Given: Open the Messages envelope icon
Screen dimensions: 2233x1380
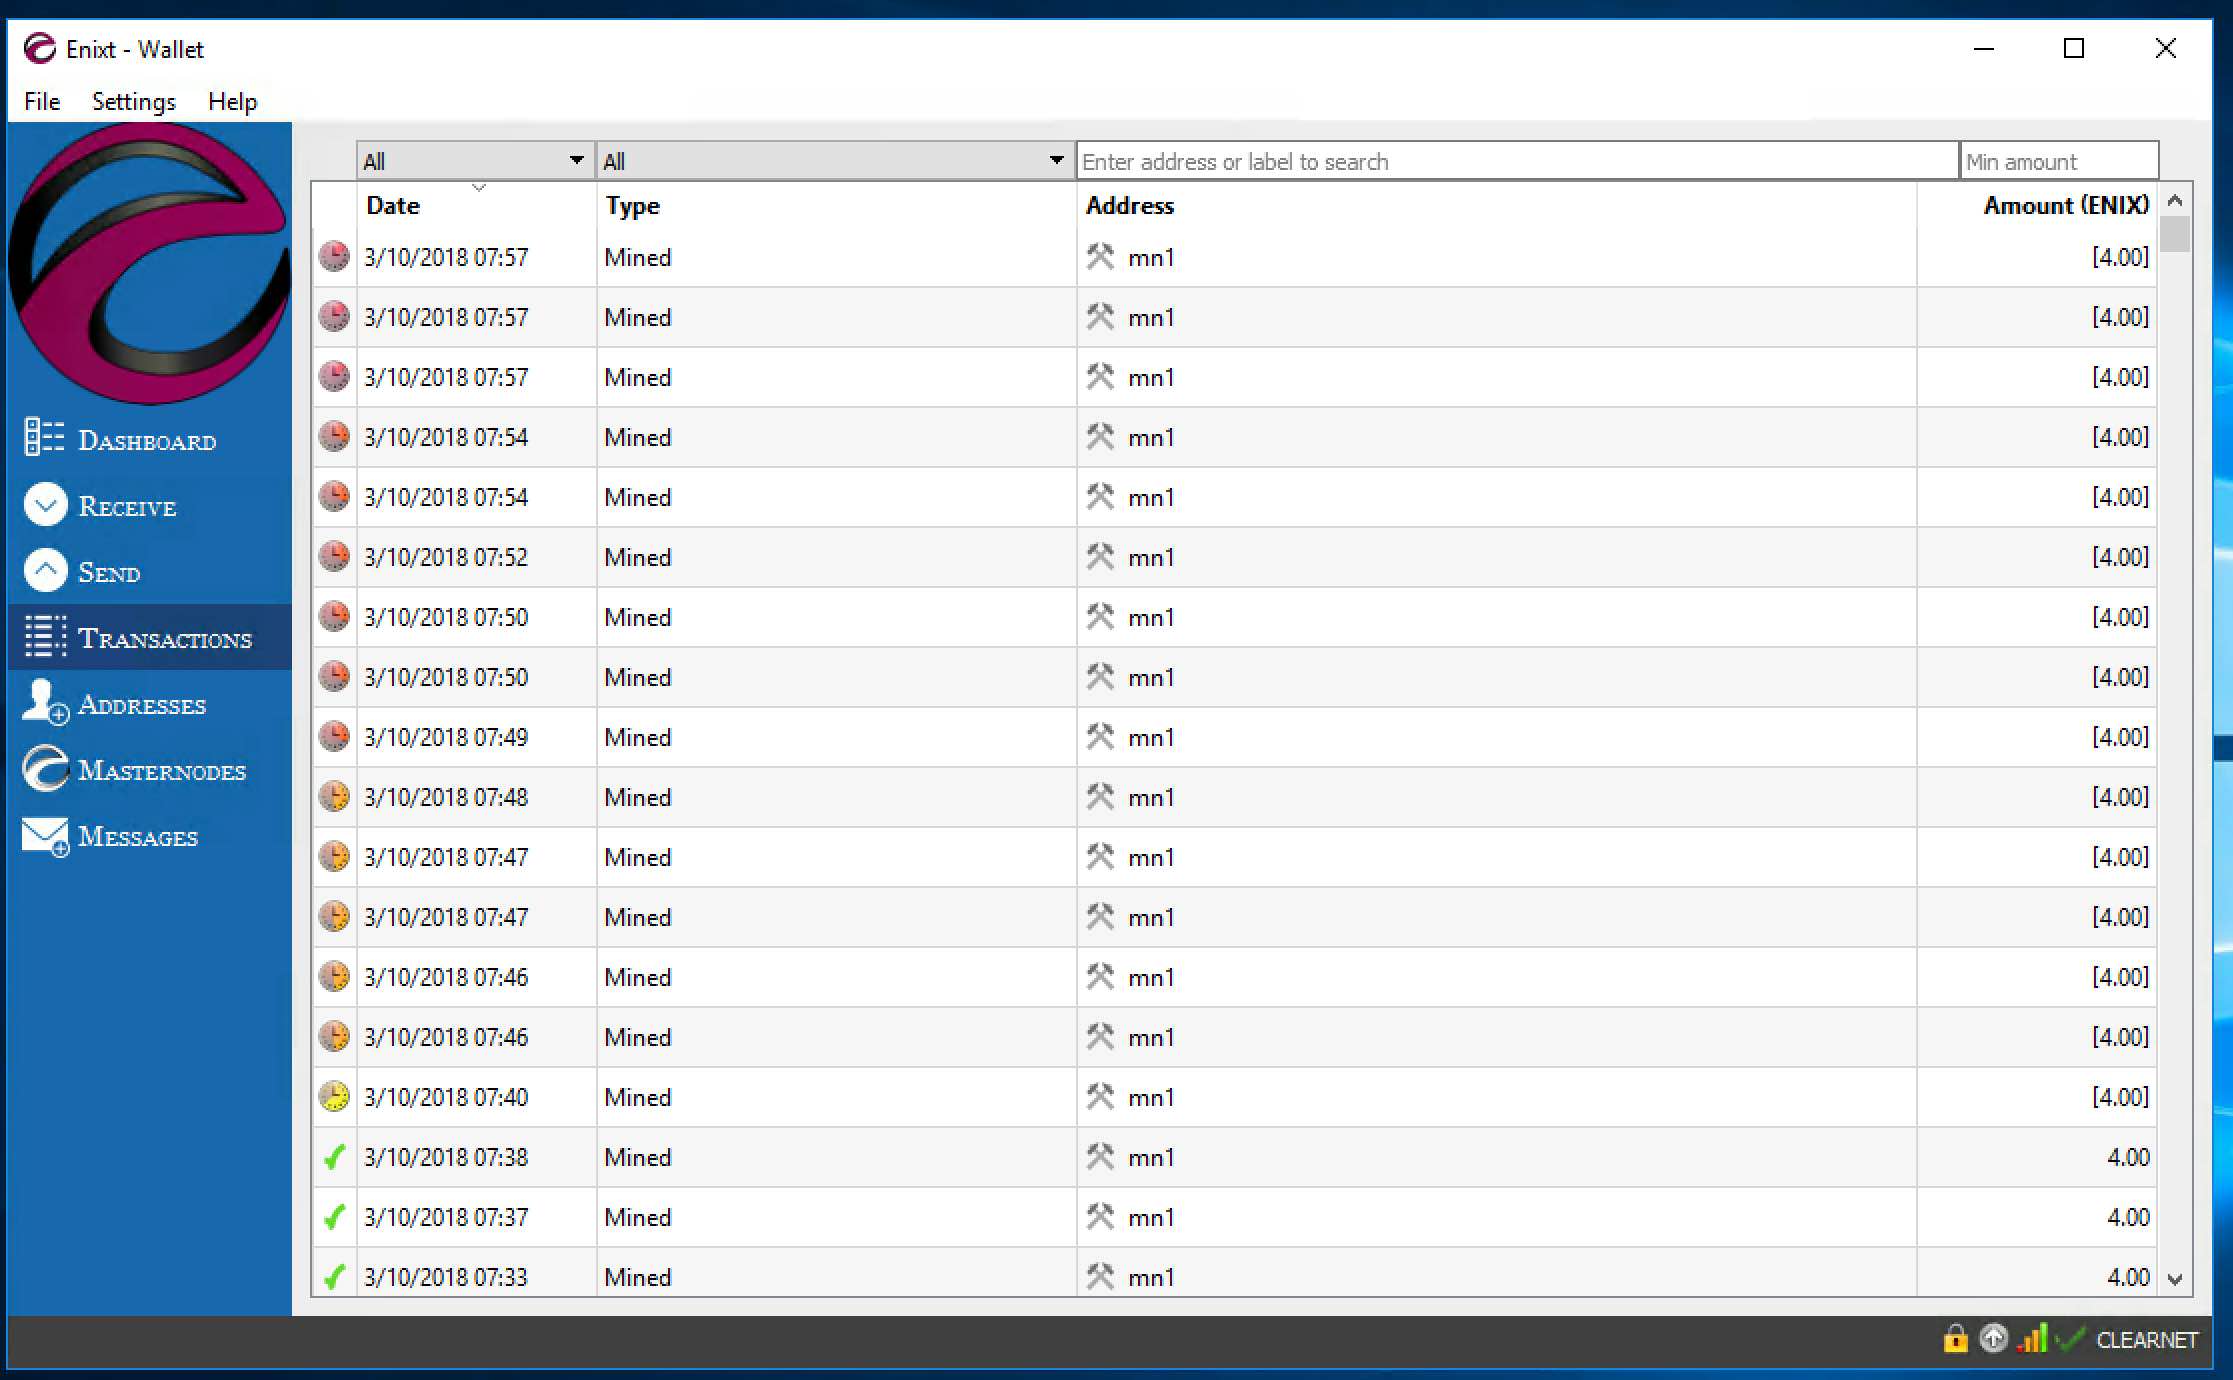Looking at the screenshot, I should coord(45,836).
